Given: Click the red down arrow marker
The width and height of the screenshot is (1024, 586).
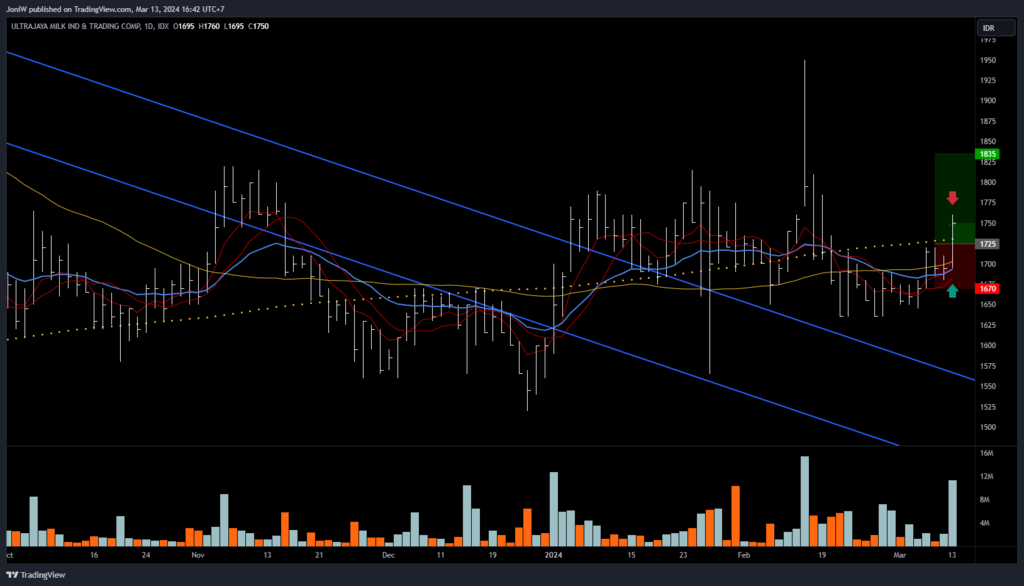Looking at the screenshot, I should pyautogui.click(x=953, y=198).
